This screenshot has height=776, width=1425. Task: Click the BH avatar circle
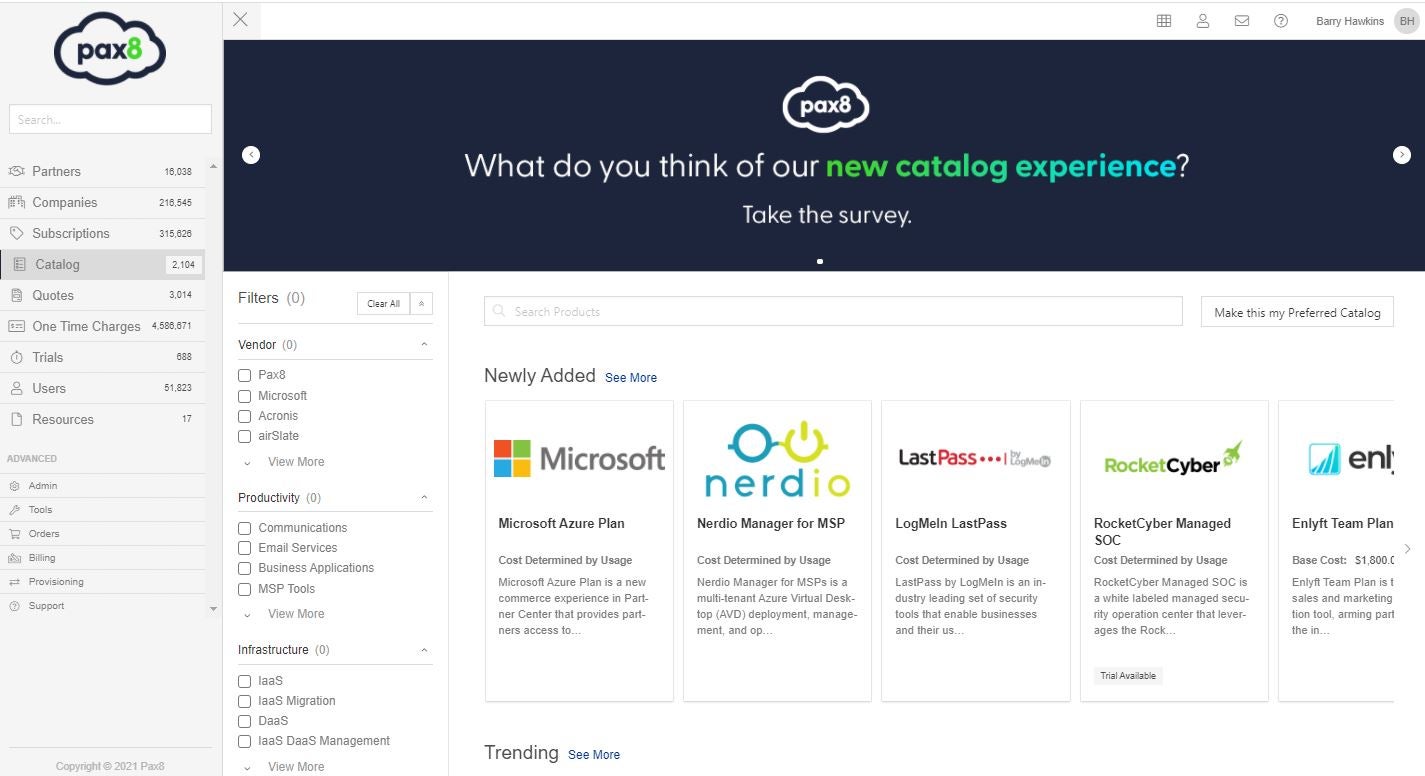coord(1407,21)
